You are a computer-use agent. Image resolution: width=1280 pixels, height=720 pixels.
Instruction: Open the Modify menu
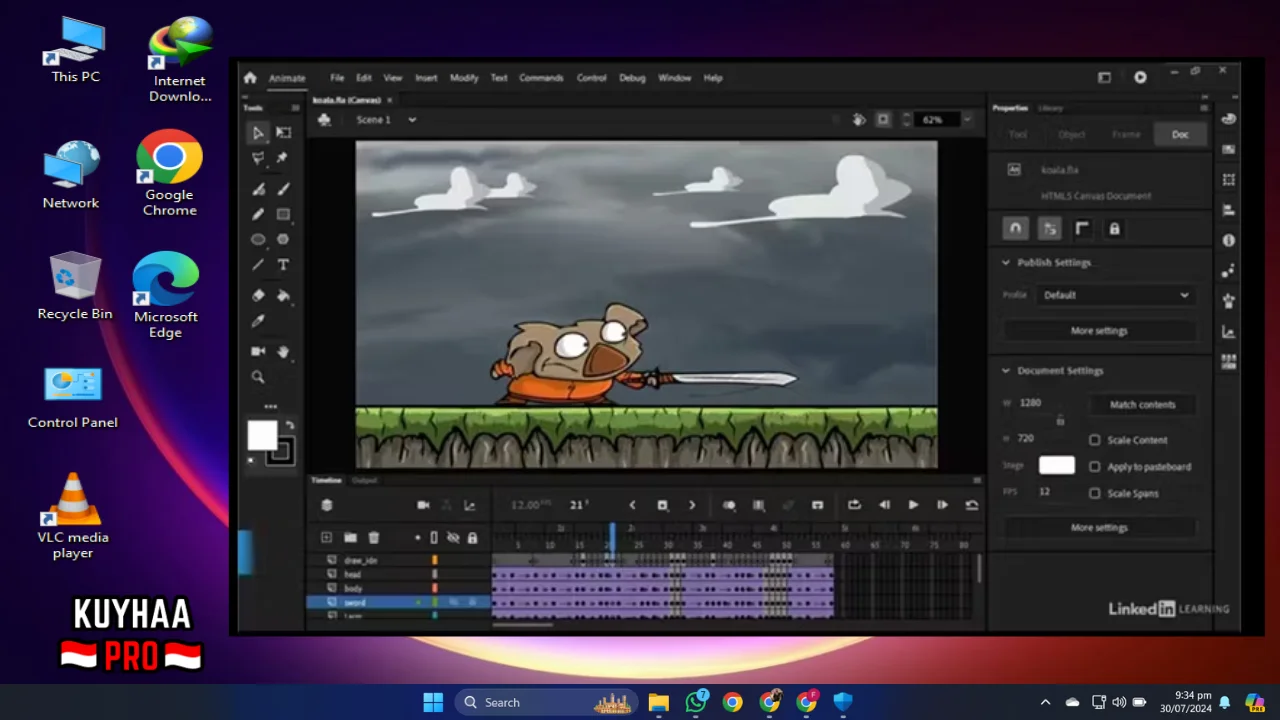[x=464, y=78]
